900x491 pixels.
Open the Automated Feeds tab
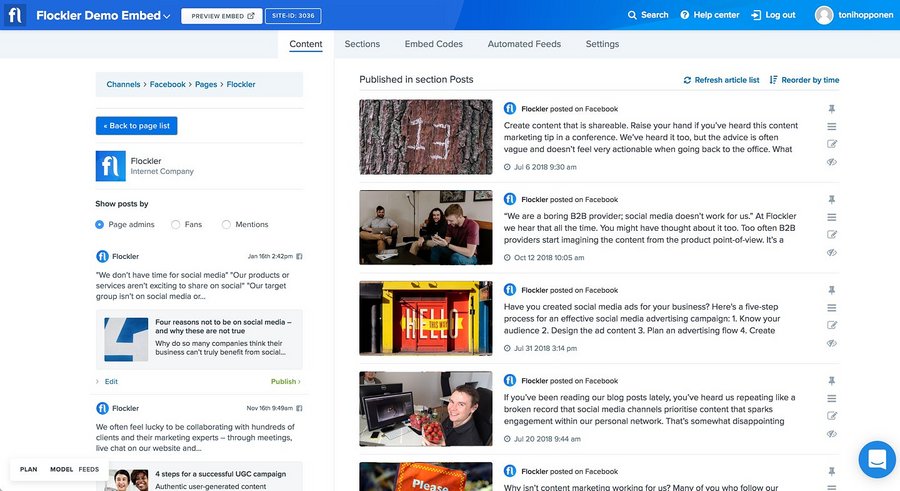click(524, 44)
